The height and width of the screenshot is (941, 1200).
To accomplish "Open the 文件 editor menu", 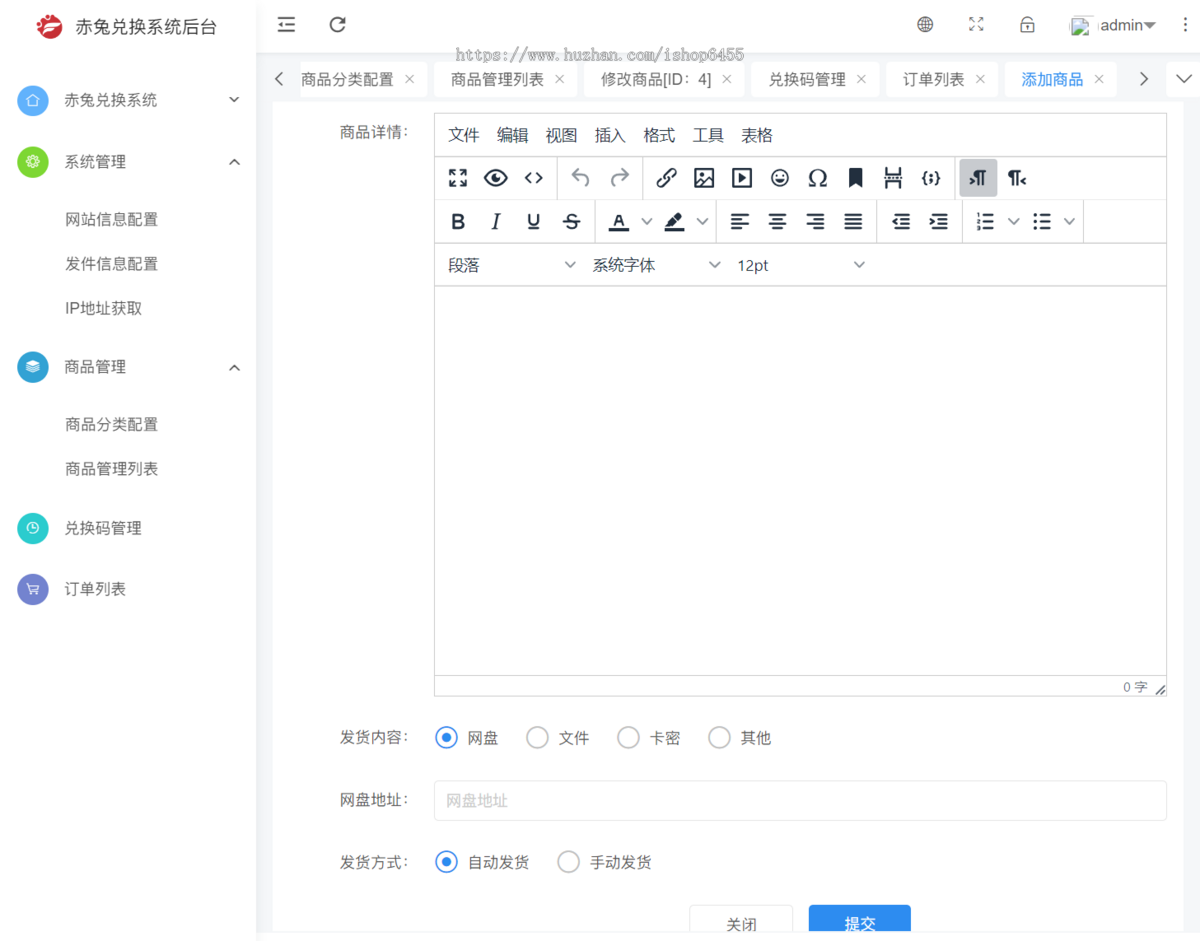I will pos(464,135).
